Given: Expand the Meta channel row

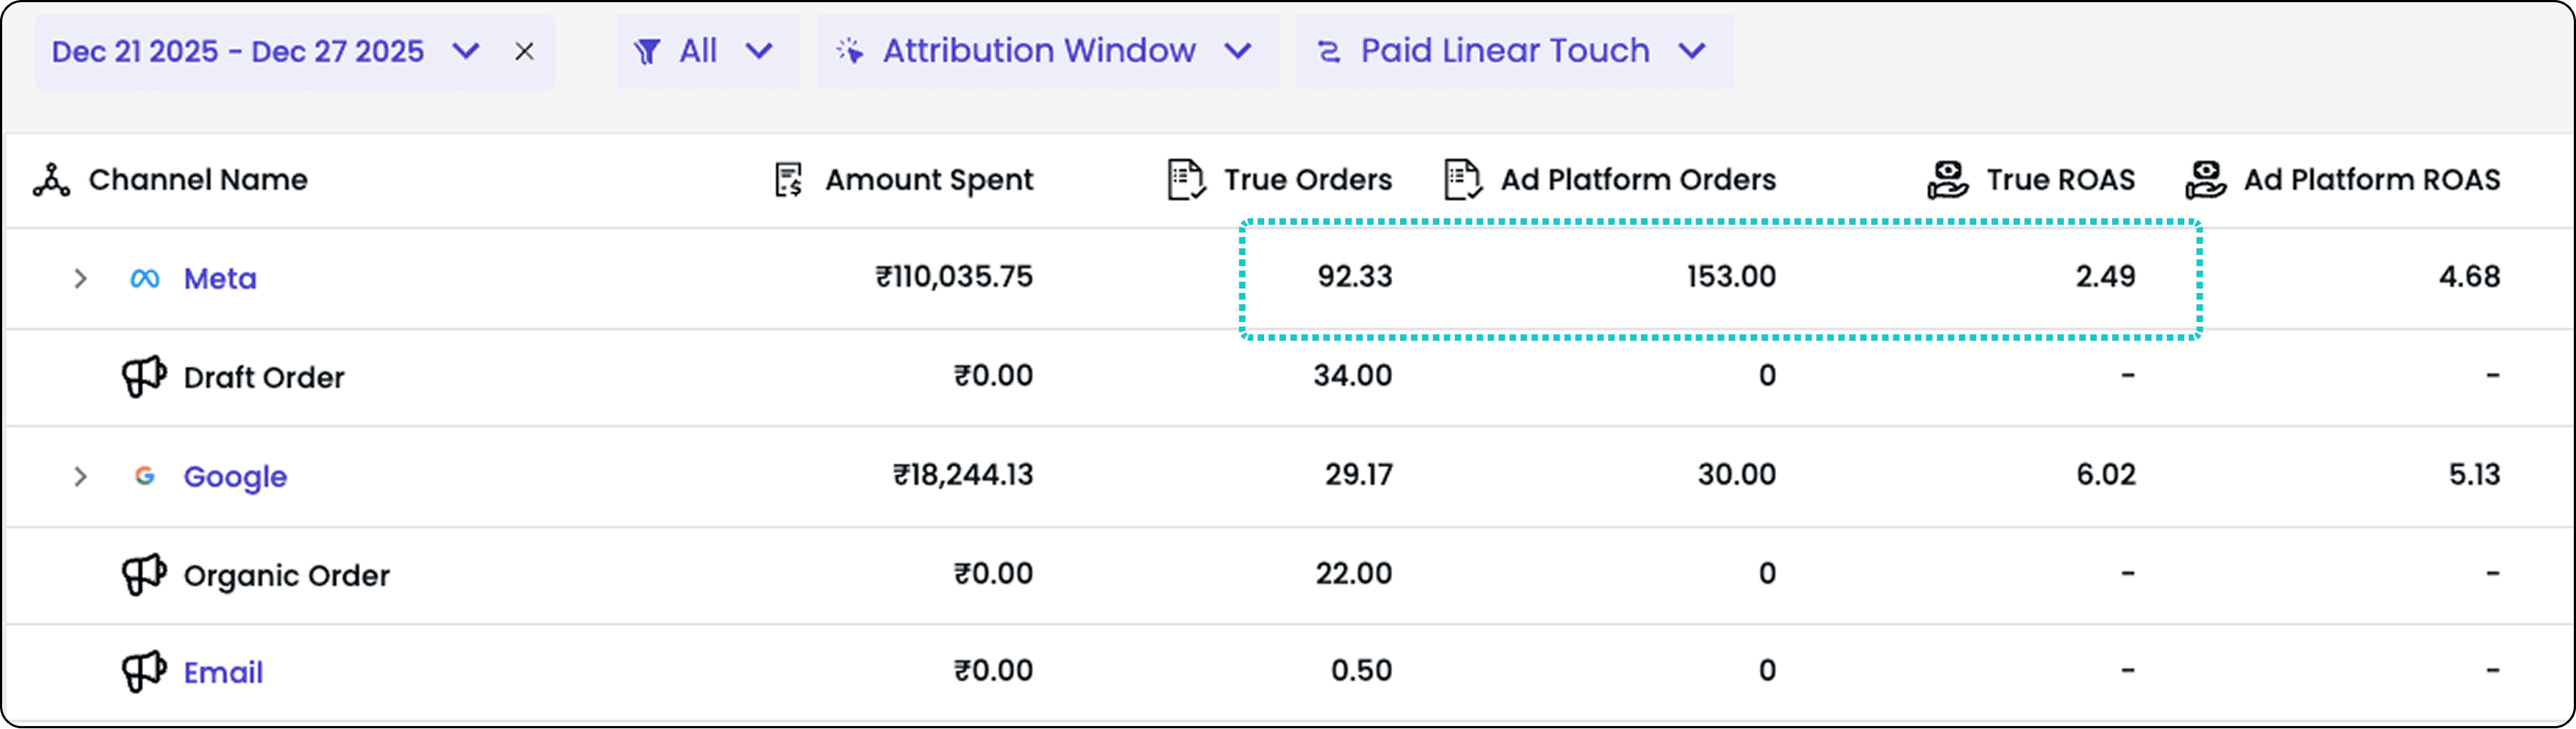Looking at the screenshot, I should [80, 279].
